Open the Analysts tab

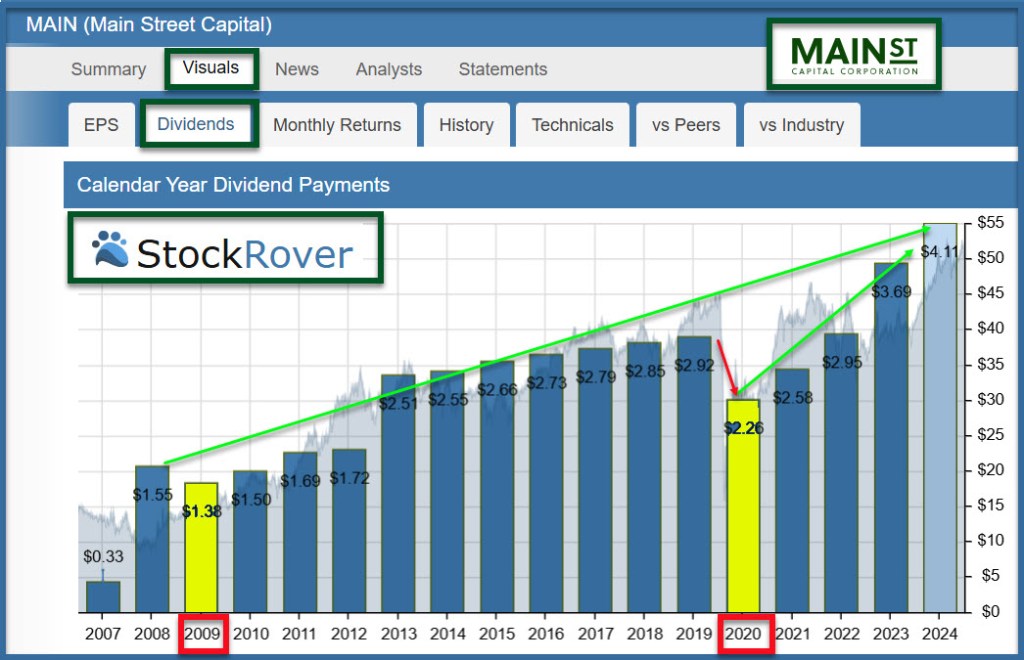389,69
